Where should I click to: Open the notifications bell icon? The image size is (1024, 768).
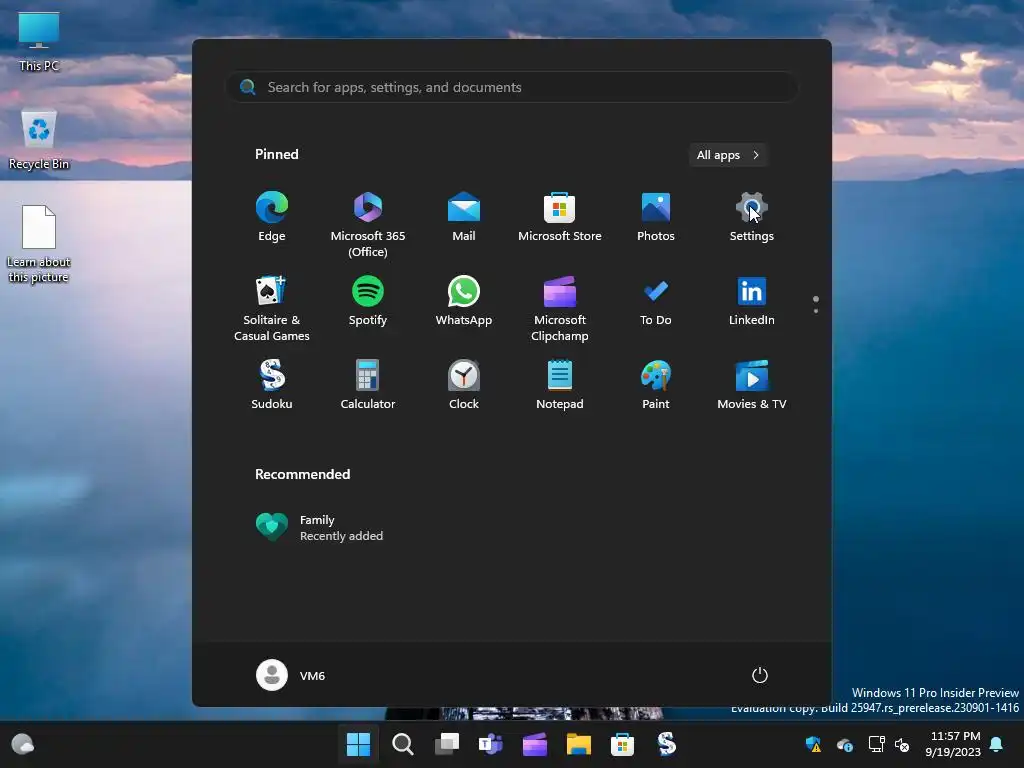997,744
